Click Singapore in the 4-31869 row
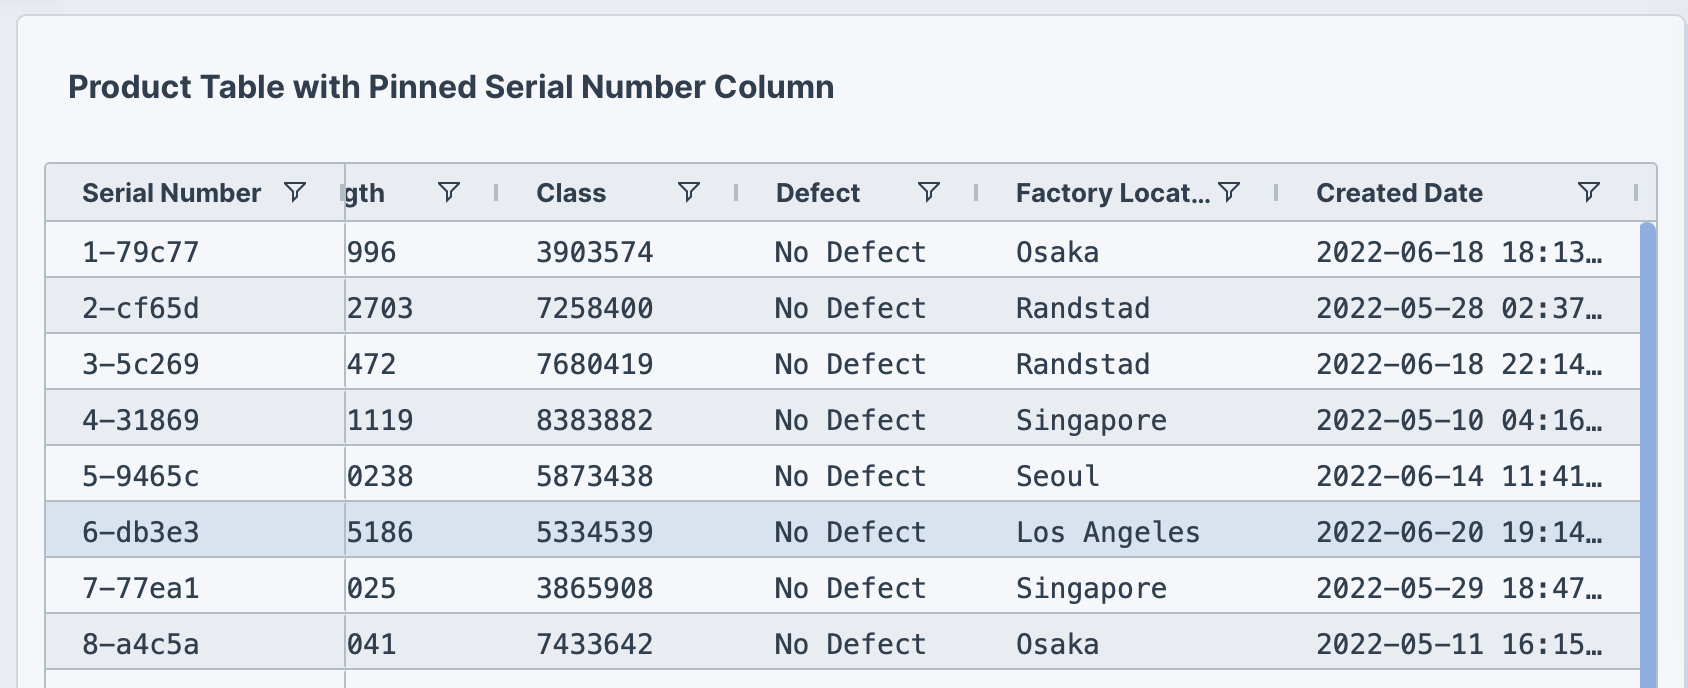 (1091, 420)
